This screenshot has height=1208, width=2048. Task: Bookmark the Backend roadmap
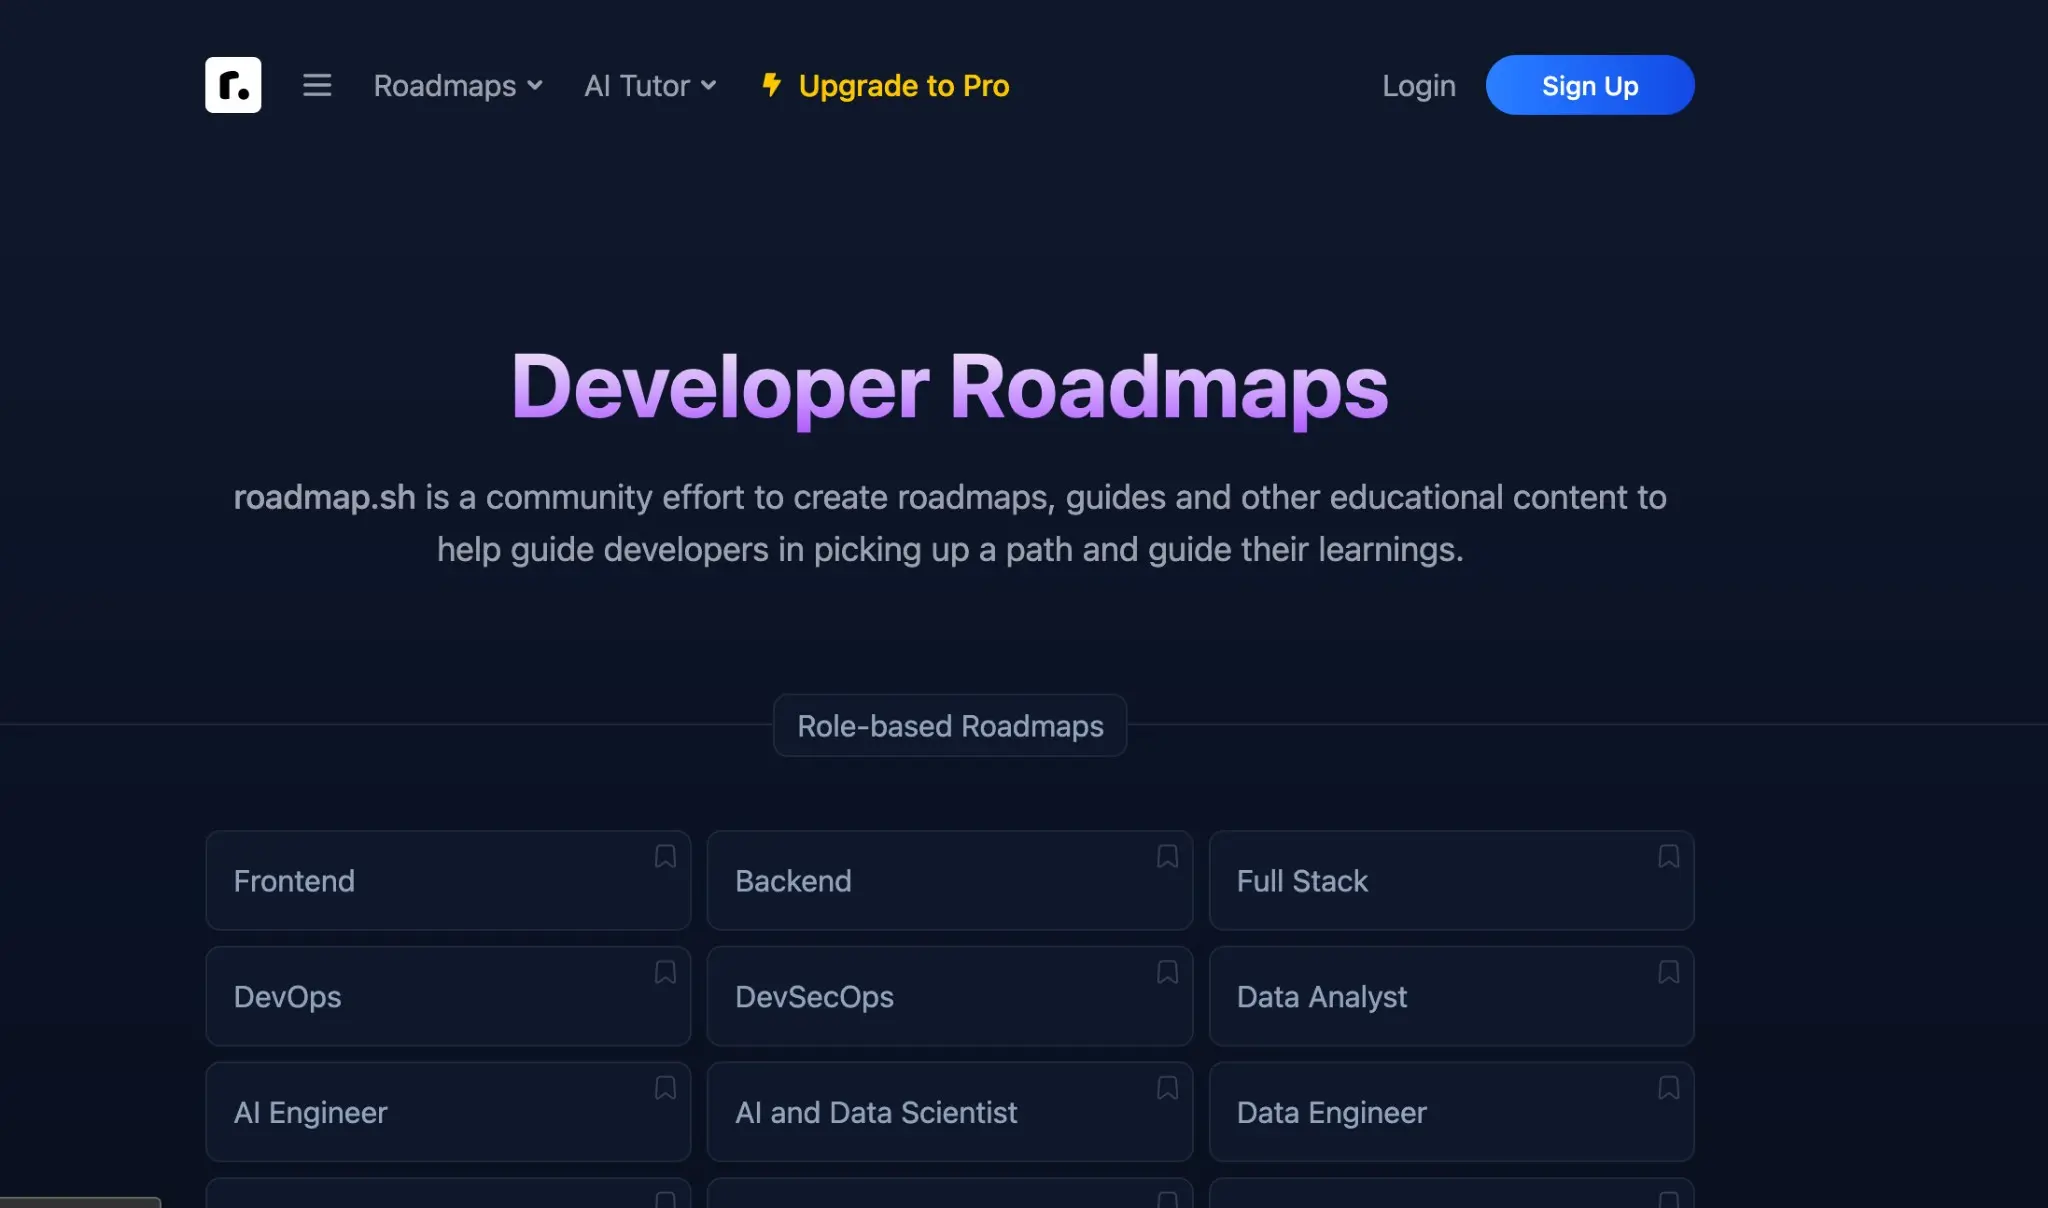pos(1167,856)
